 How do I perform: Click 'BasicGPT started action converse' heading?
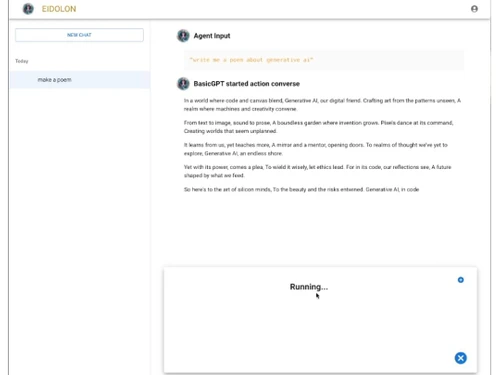click(x=246, y=84)
